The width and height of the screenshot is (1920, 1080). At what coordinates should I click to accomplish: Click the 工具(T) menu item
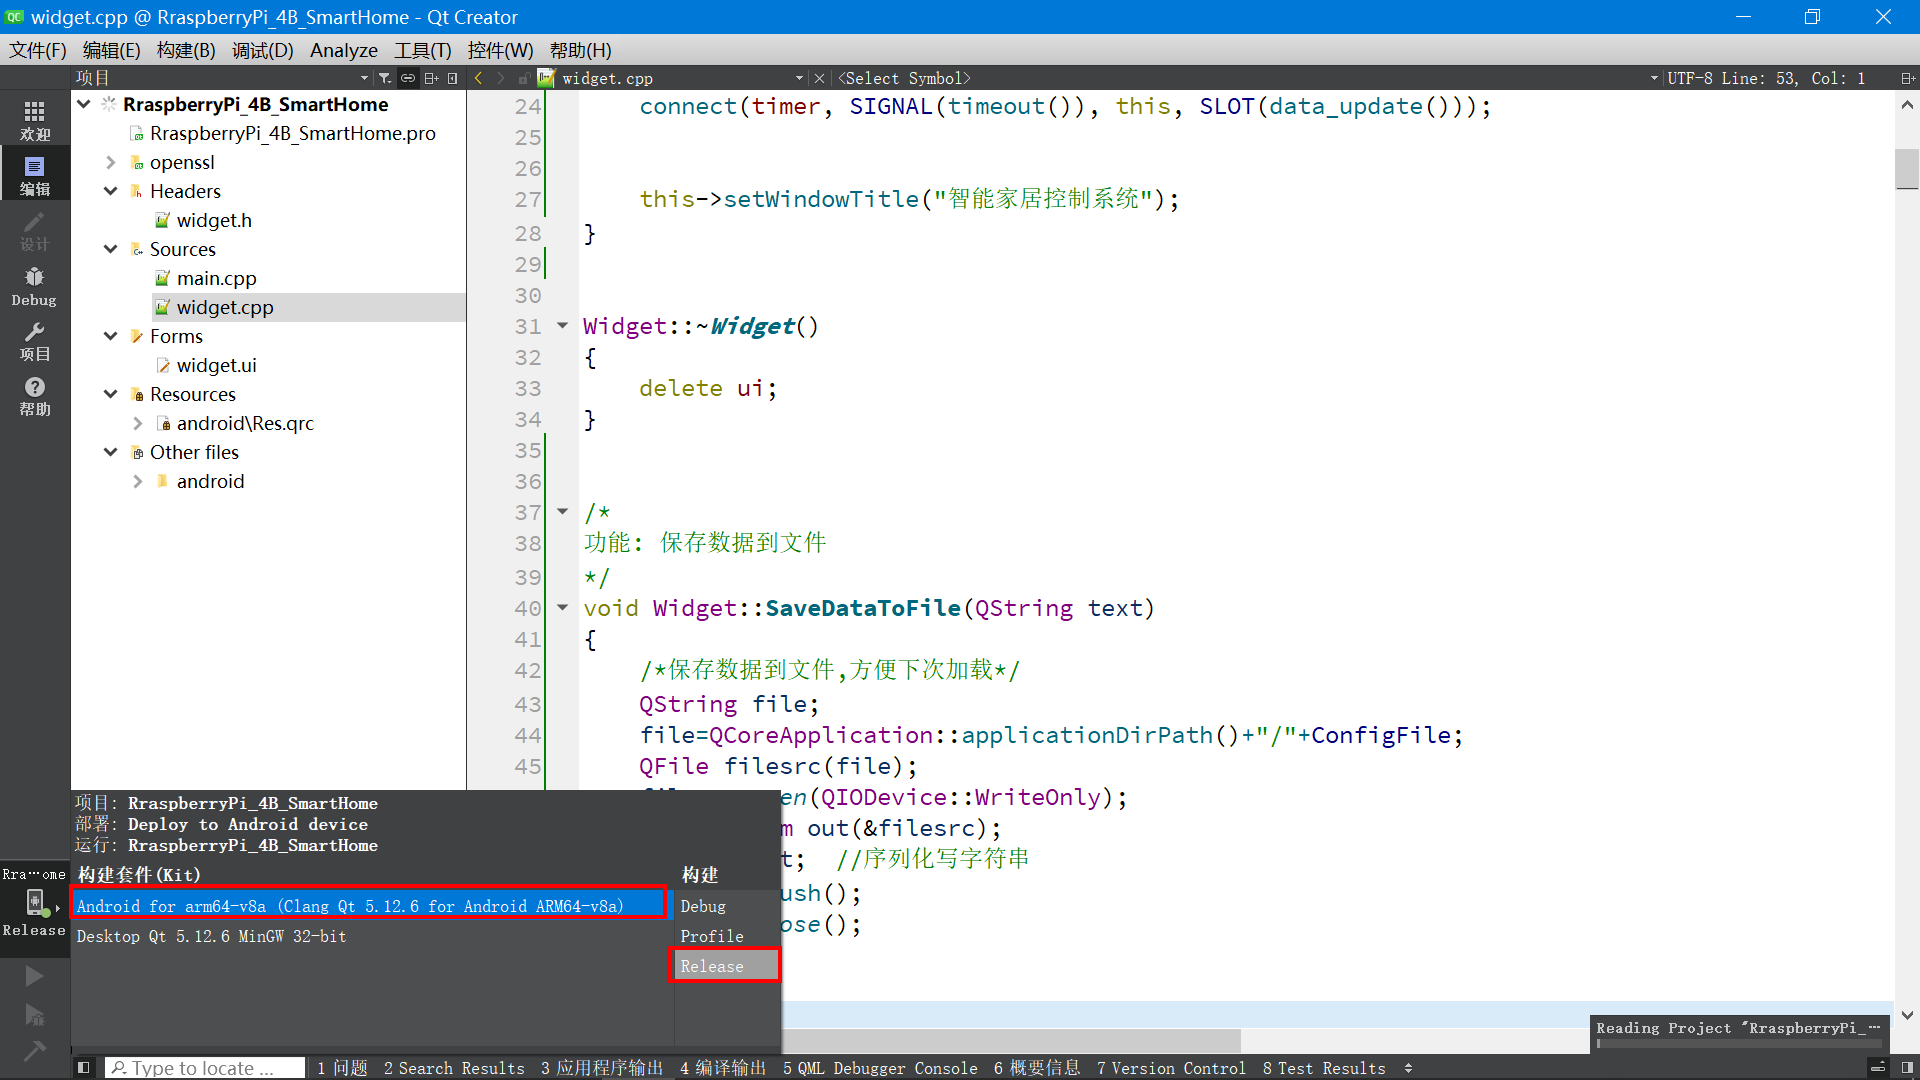click(x=419, y=49)
